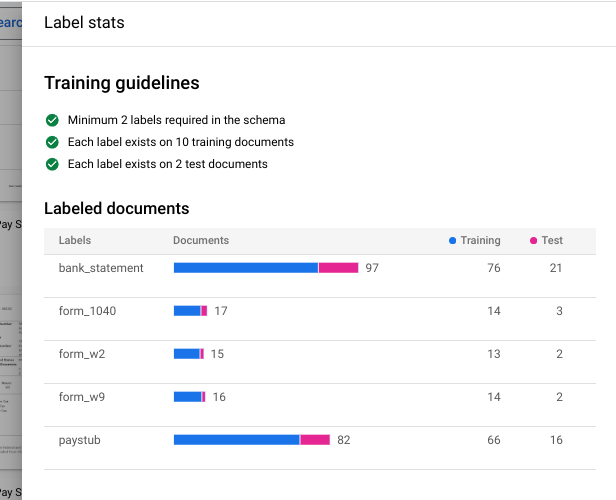Select the form_w2 label
The width and height of the screenshot is (616, 500).
pyautogui.click(x=83, y=354)
